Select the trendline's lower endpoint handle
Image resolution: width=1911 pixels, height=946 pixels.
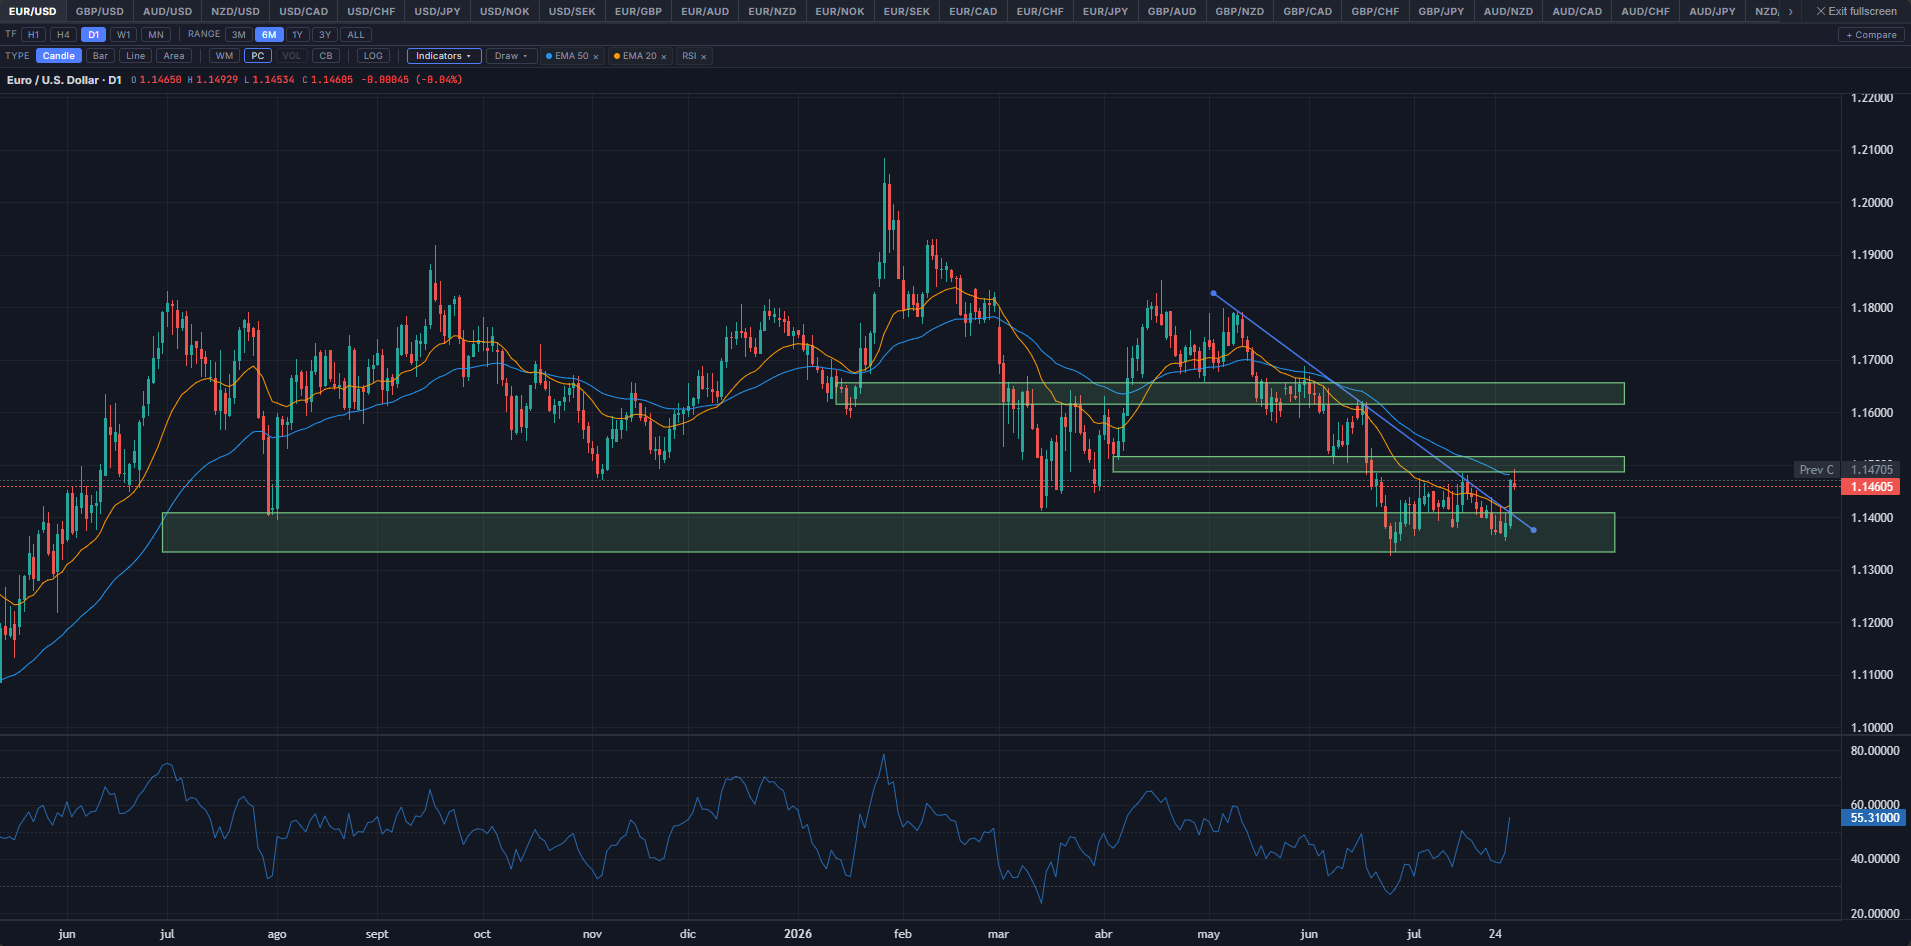coord(1533,530)
